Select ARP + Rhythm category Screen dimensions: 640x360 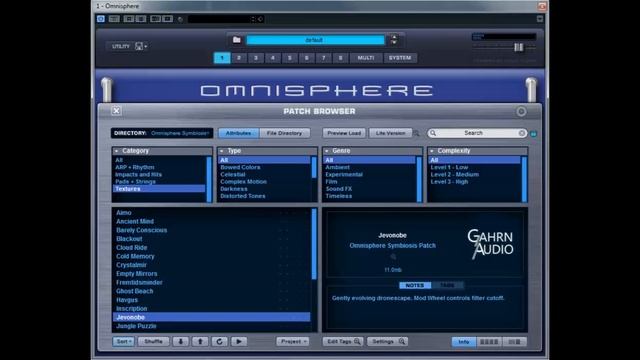[x=135, y=167]
